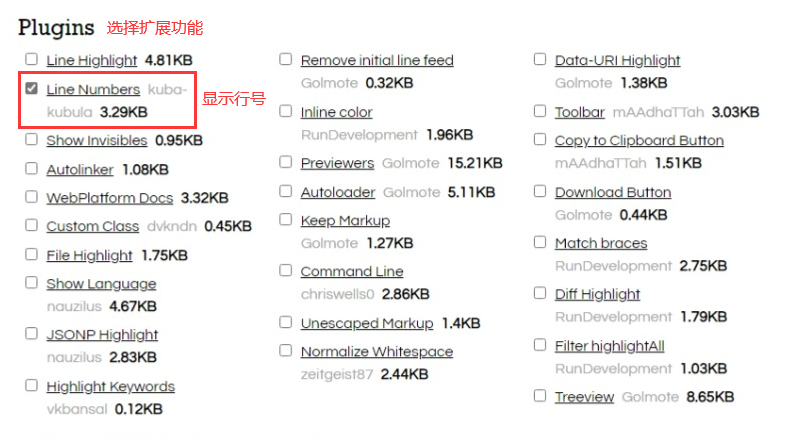Click the Remove initial line feed link
This screenshot has width=797, height=440.
pyautogui.click(x=377, y=60)
